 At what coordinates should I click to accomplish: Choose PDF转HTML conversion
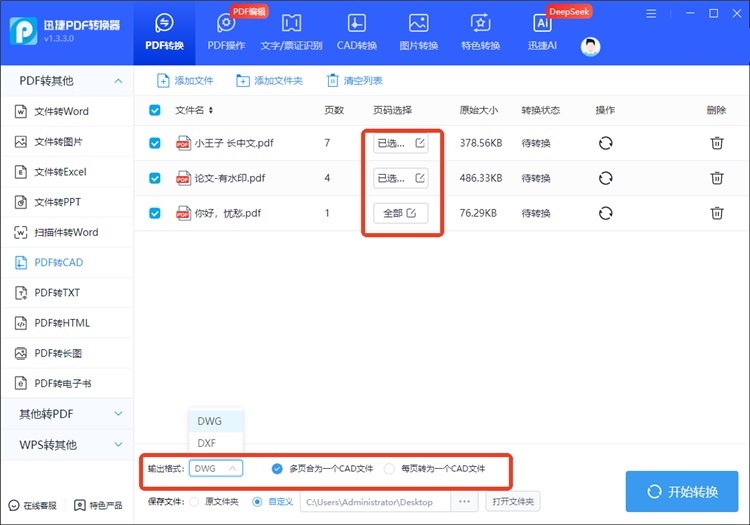(x=67, y=323)
